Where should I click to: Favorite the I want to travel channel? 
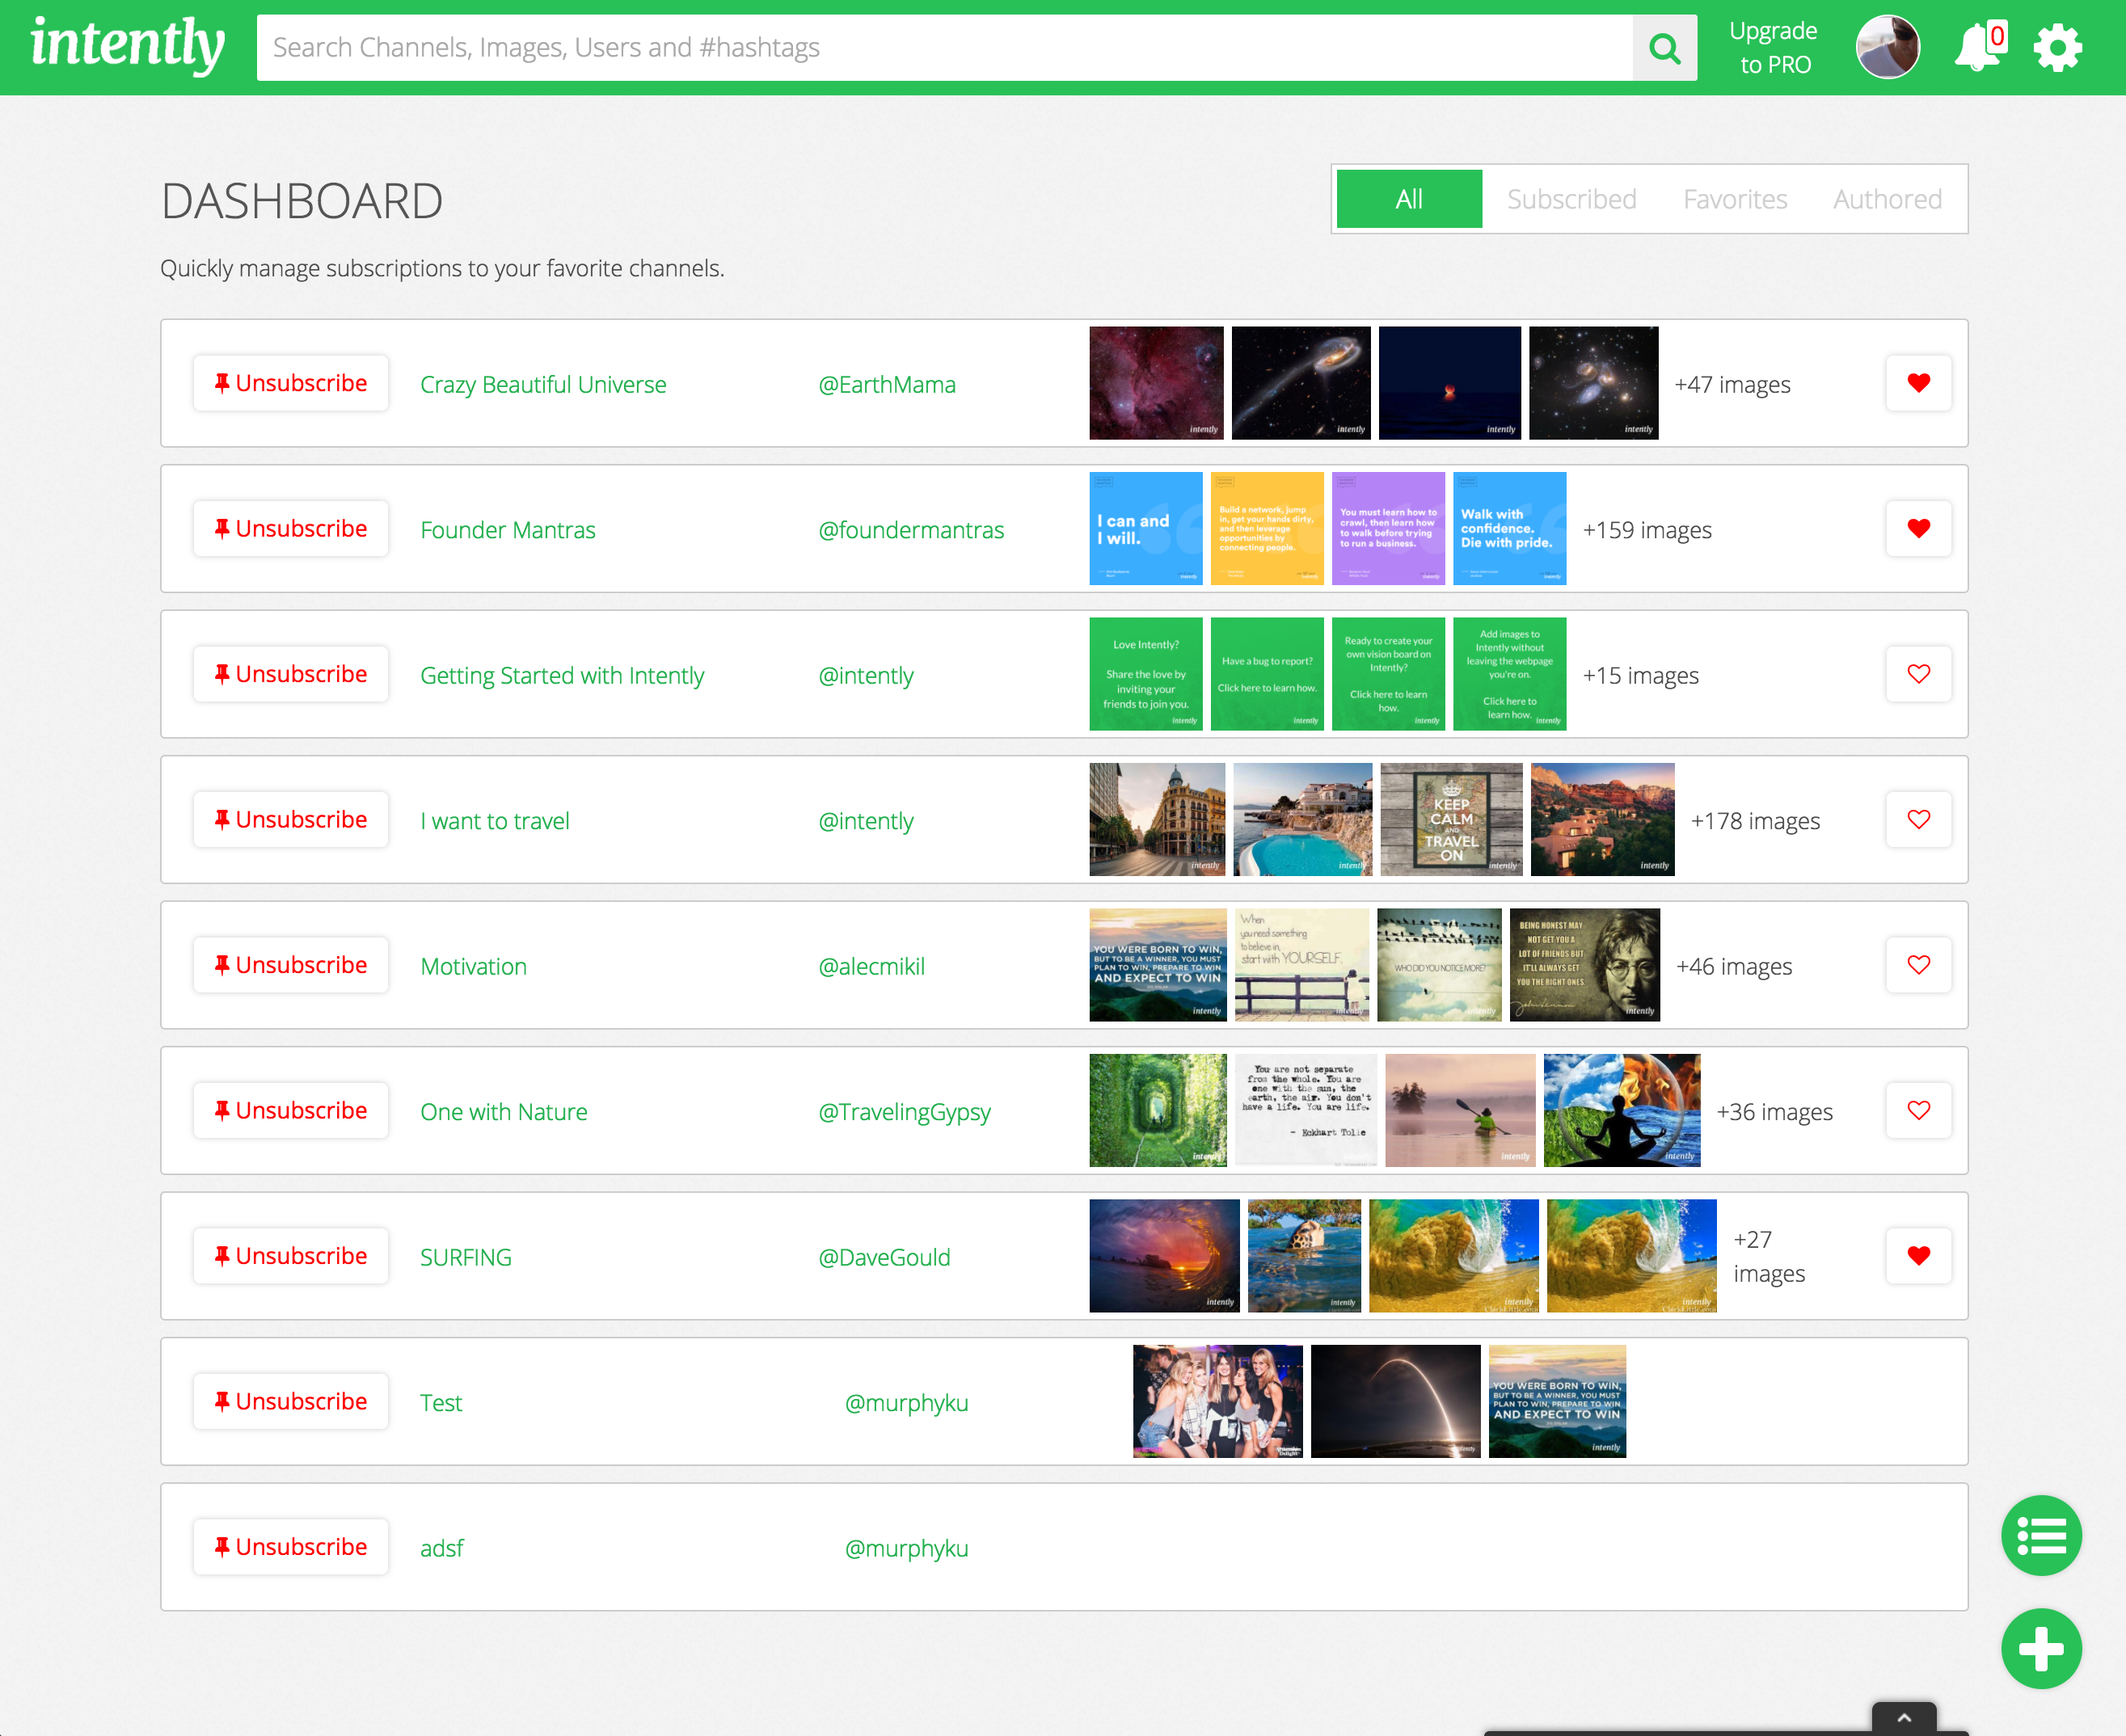pos(1917,820)
